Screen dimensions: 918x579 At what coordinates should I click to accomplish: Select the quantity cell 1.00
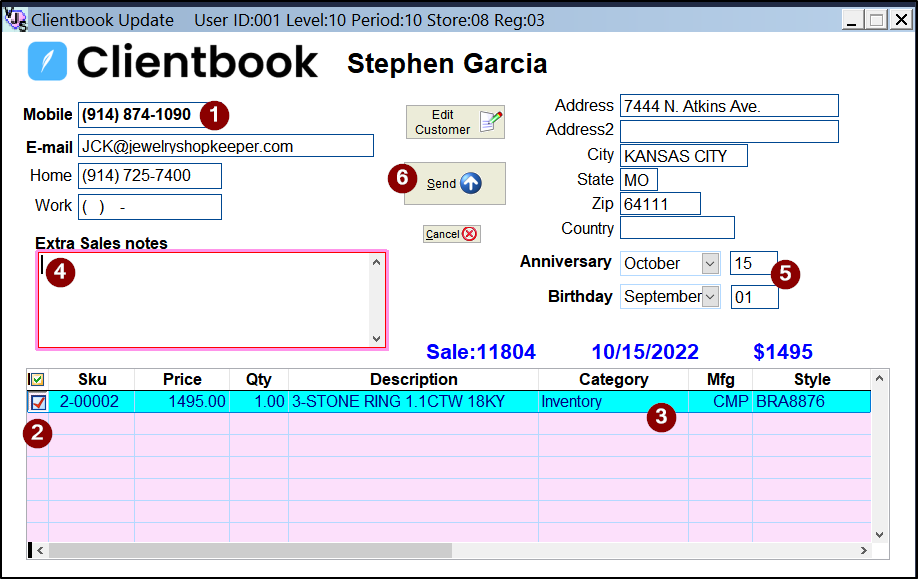coord(259,402)
